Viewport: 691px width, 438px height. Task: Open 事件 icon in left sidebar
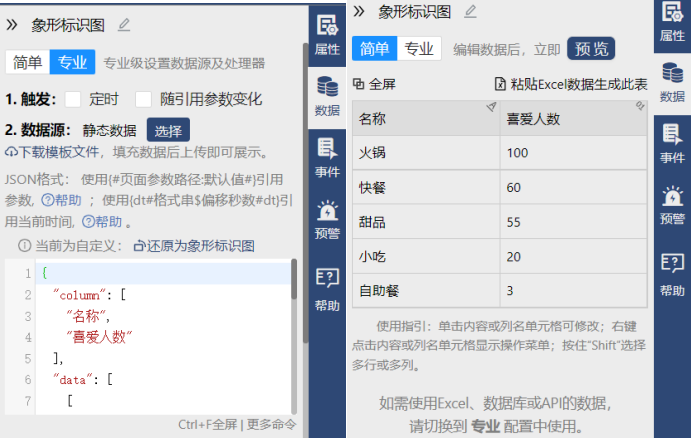[327, 157]
